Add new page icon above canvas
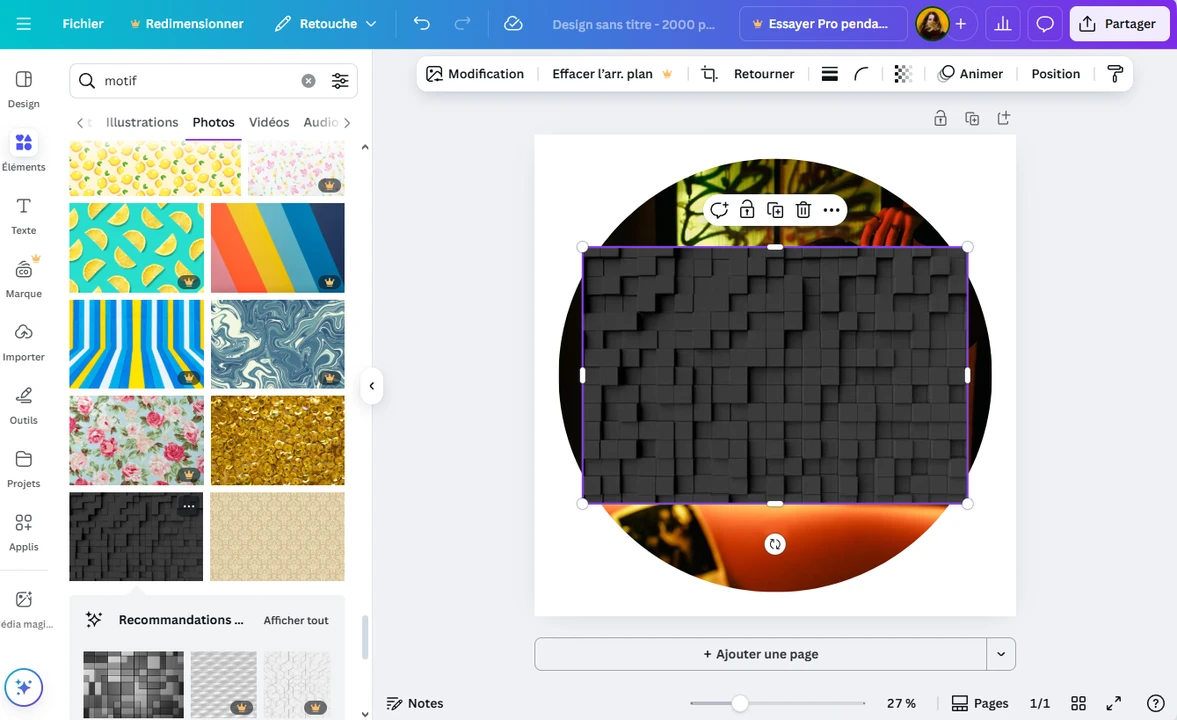The image size is (1177, 720). coord(1004,118)
